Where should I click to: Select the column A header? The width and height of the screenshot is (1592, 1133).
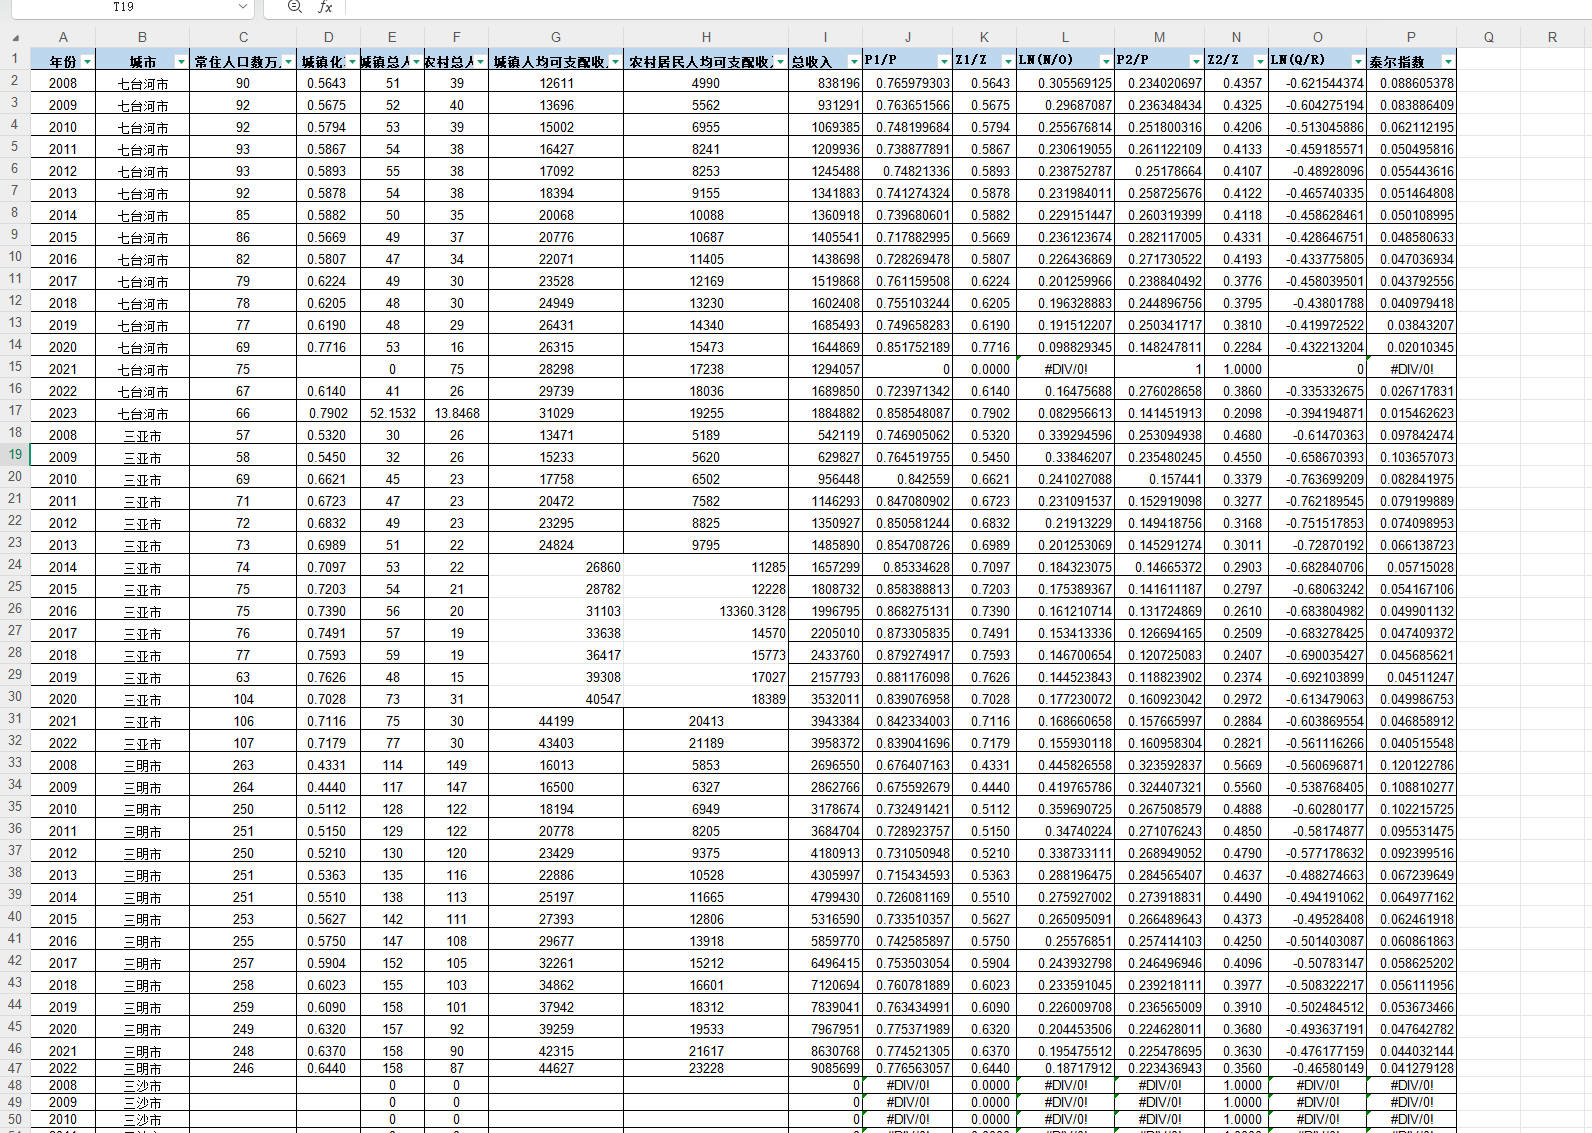63,37
